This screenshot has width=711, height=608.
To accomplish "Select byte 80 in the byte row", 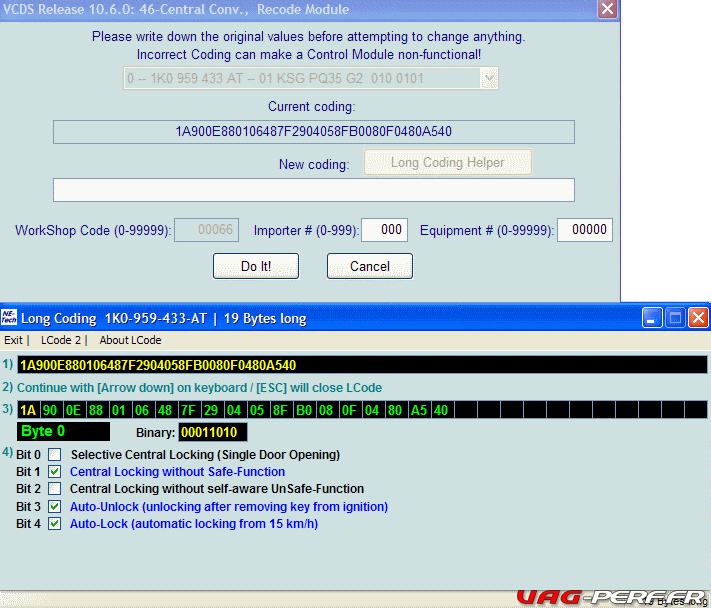I will tap(397, 410).
